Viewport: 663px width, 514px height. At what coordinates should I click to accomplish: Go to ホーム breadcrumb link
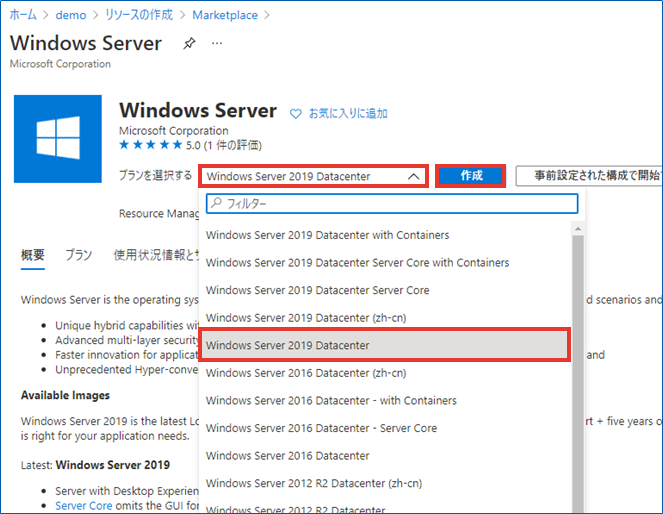click(x=23, y=15)
